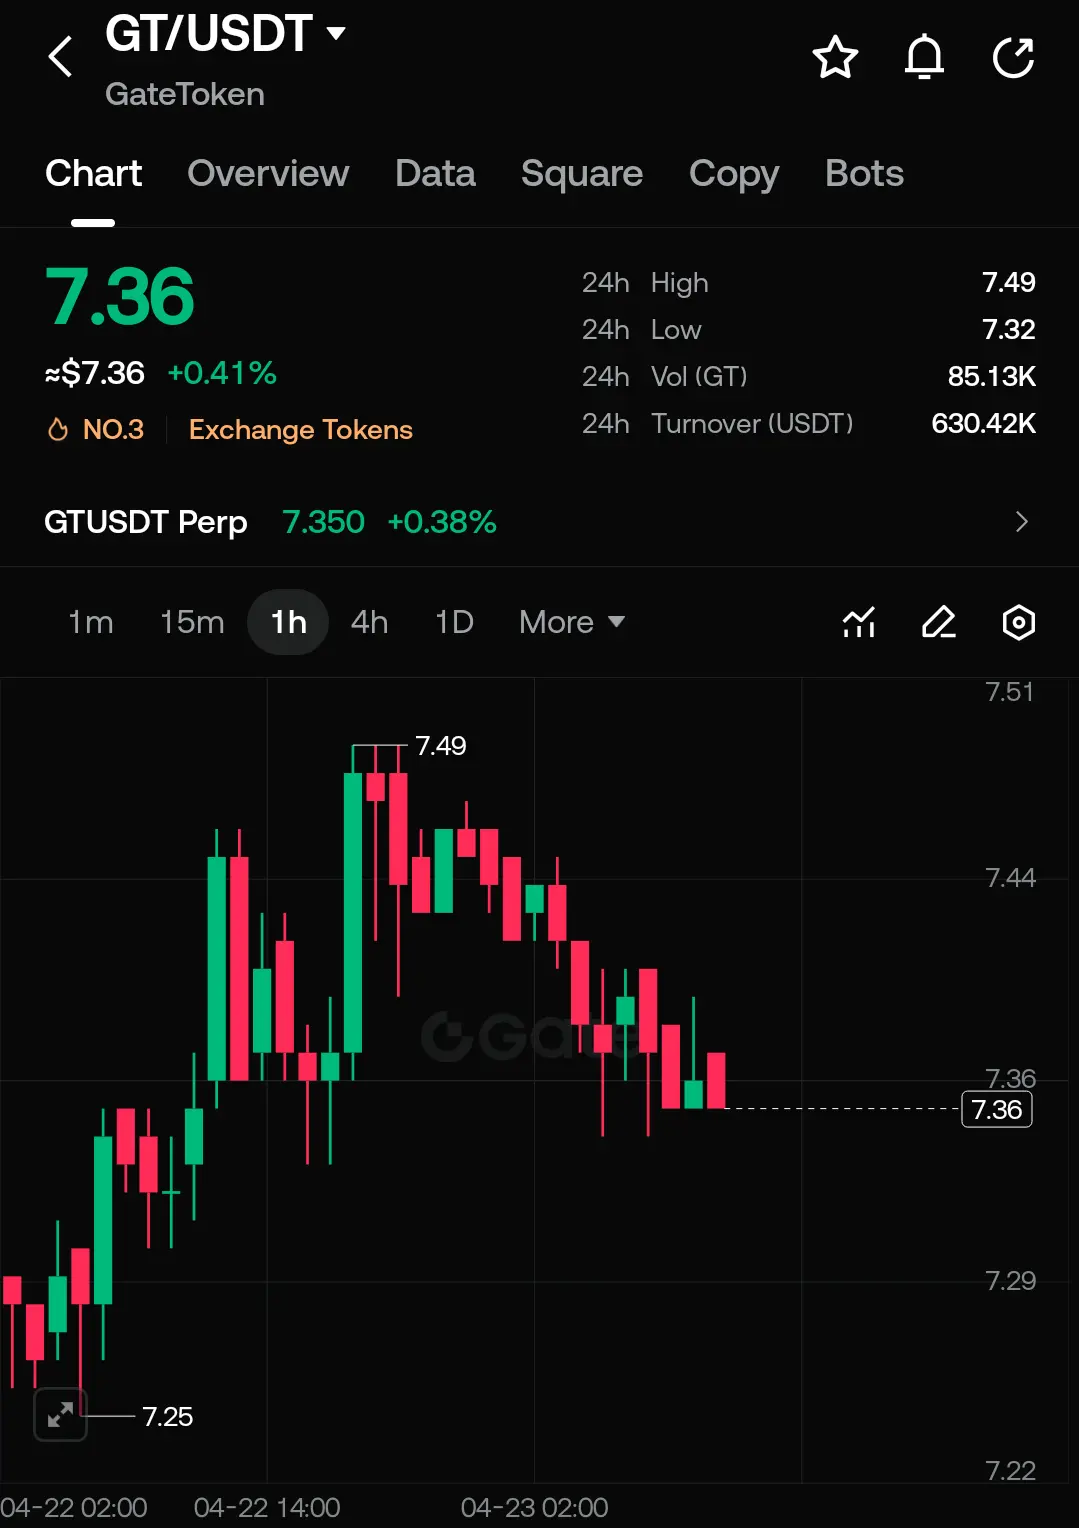Screen dimensions: 1079x1528
Task: Open chart settings hexagon icon
Action: pyautogui.click(x=1018, y=622)
